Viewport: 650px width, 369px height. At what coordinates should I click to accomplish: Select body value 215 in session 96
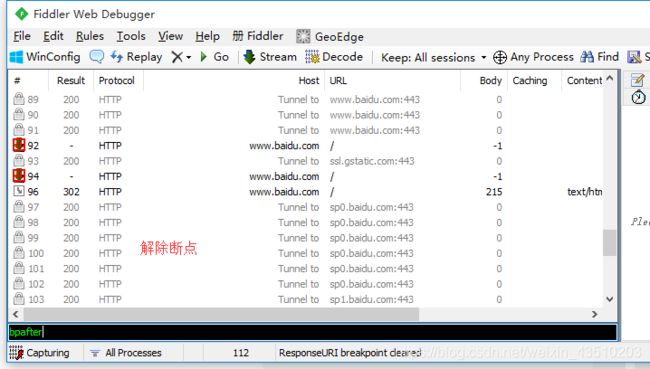(494, 192)
